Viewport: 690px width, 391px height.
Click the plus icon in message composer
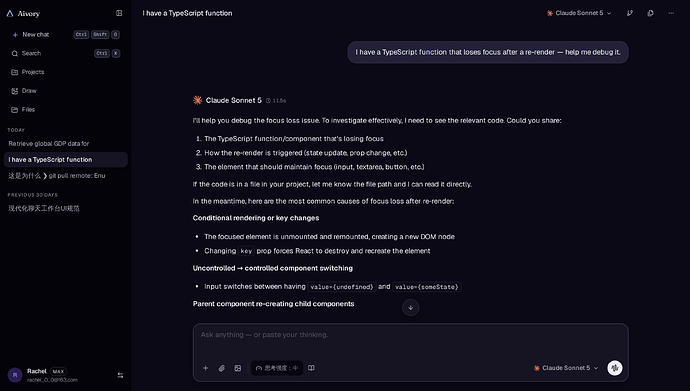[206, 368]
